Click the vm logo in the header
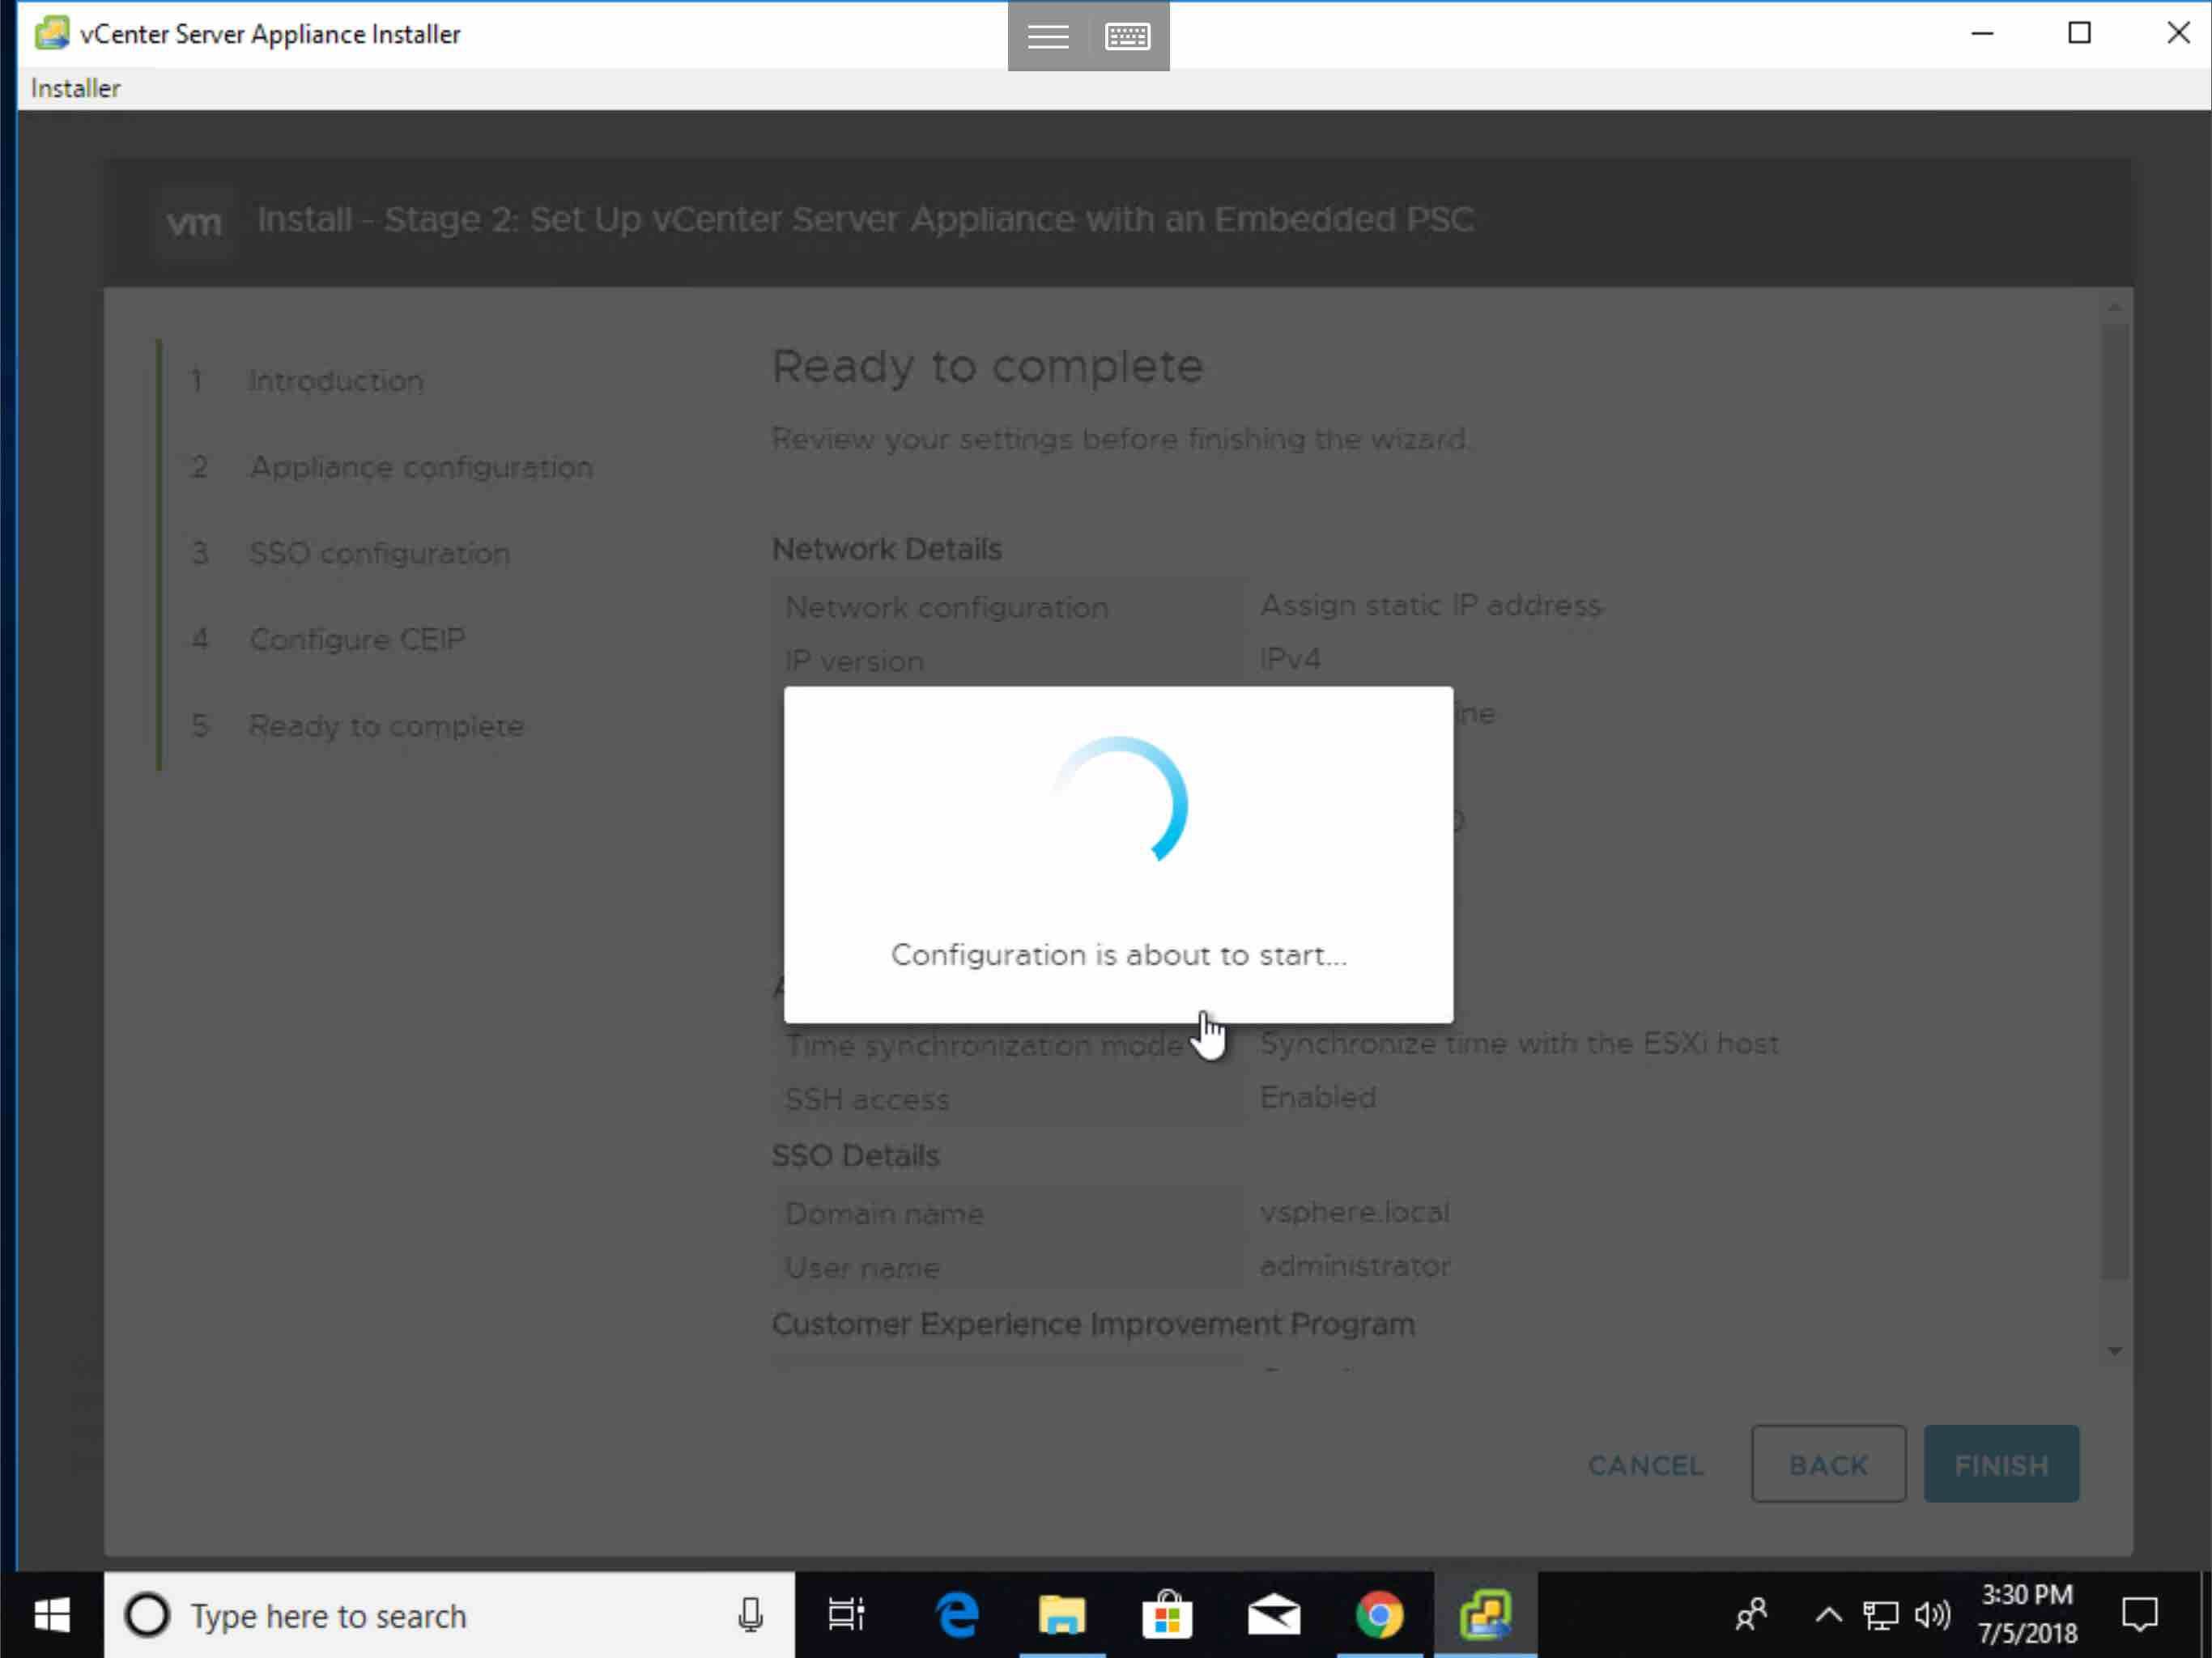Image resolution: width=2212 pixels, height=1658 pixels. tap(193, 221)
